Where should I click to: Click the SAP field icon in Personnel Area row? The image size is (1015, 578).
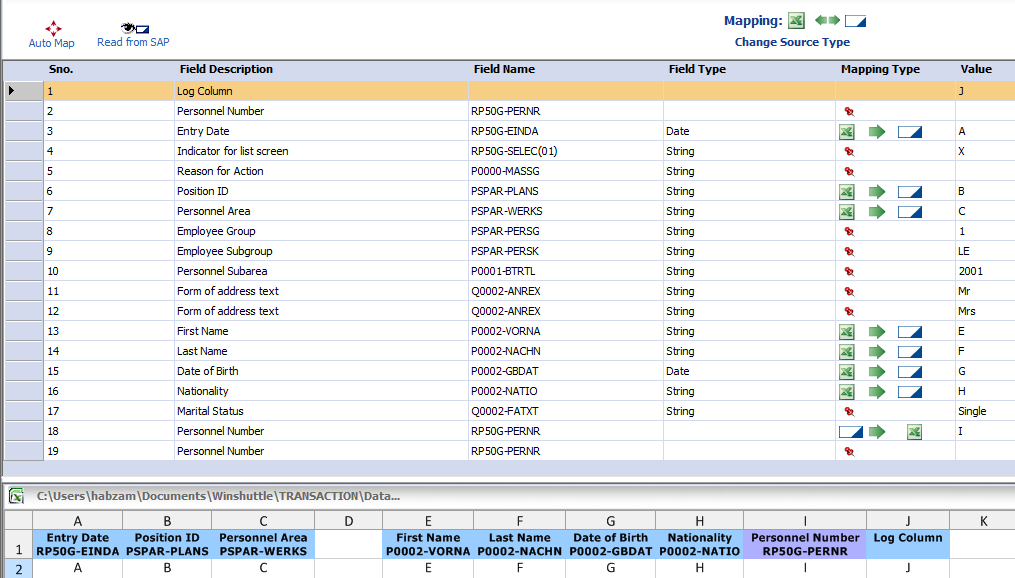(909, 211)
